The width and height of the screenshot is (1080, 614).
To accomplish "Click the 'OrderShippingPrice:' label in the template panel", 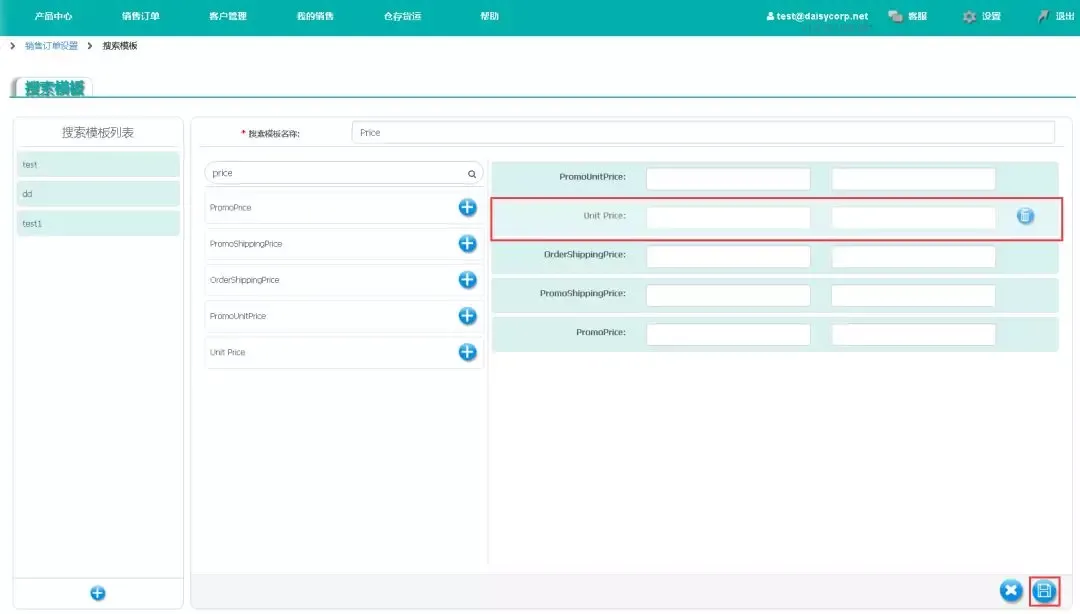I will pyautogui.click(x=585, y=254).
